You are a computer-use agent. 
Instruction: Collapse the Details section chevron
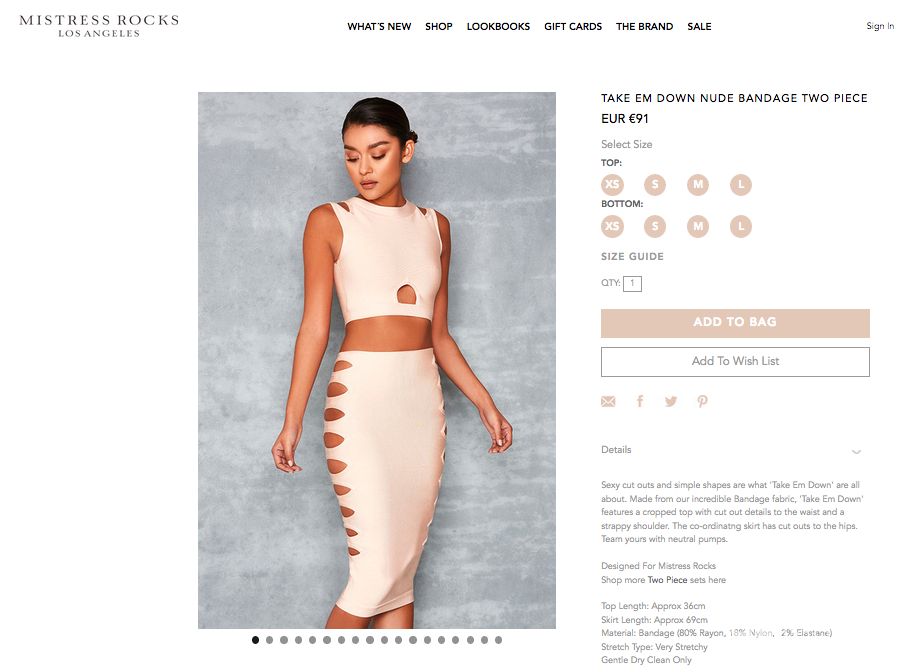[x=856, y=451]
